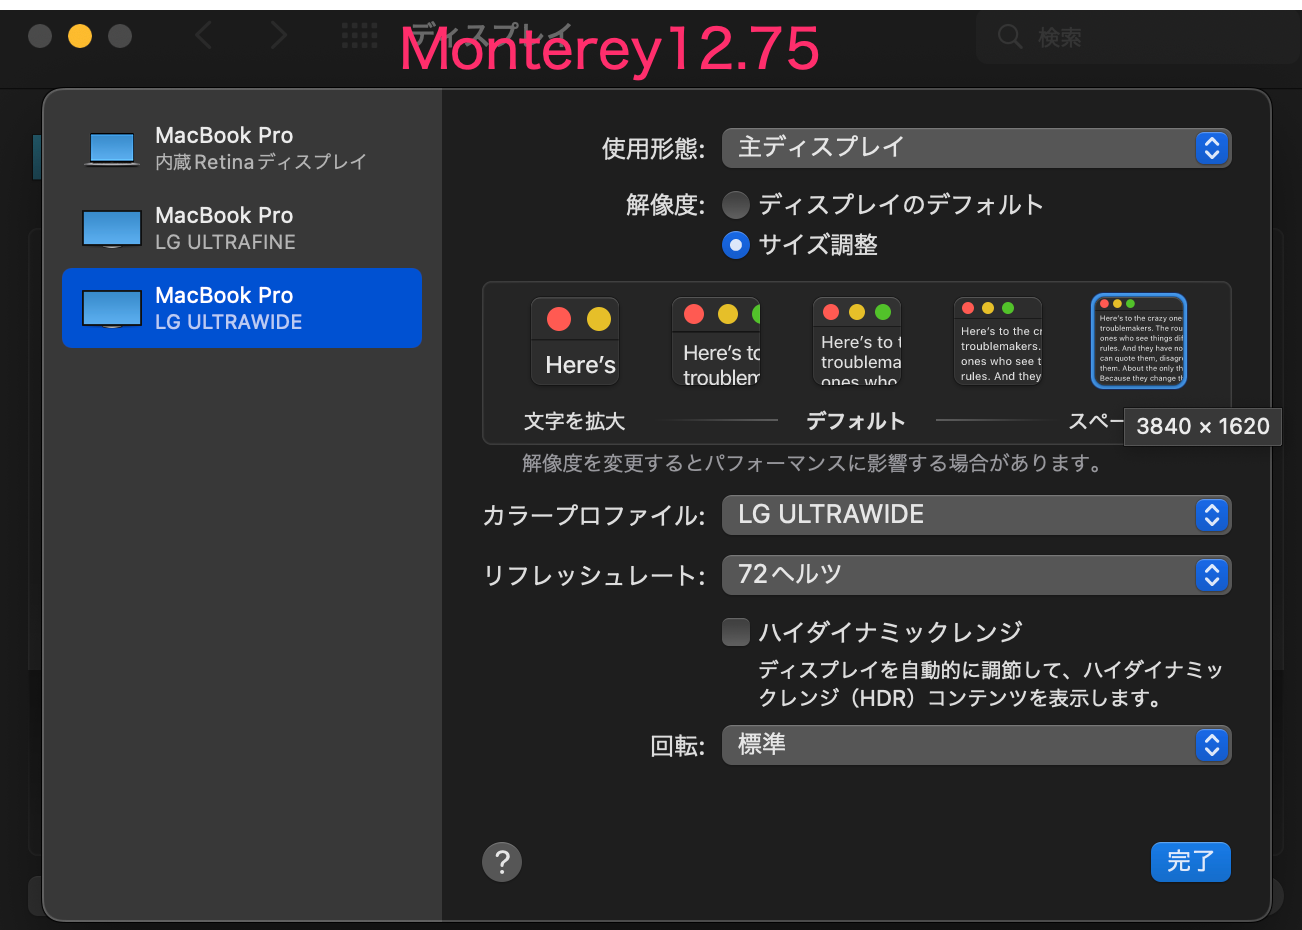Click the カラープロファイル label

point(594,516)
